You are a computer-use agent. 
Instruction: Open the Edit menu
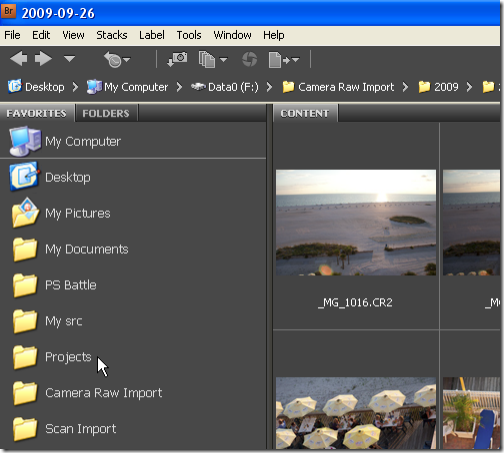[x=41, y=35]
